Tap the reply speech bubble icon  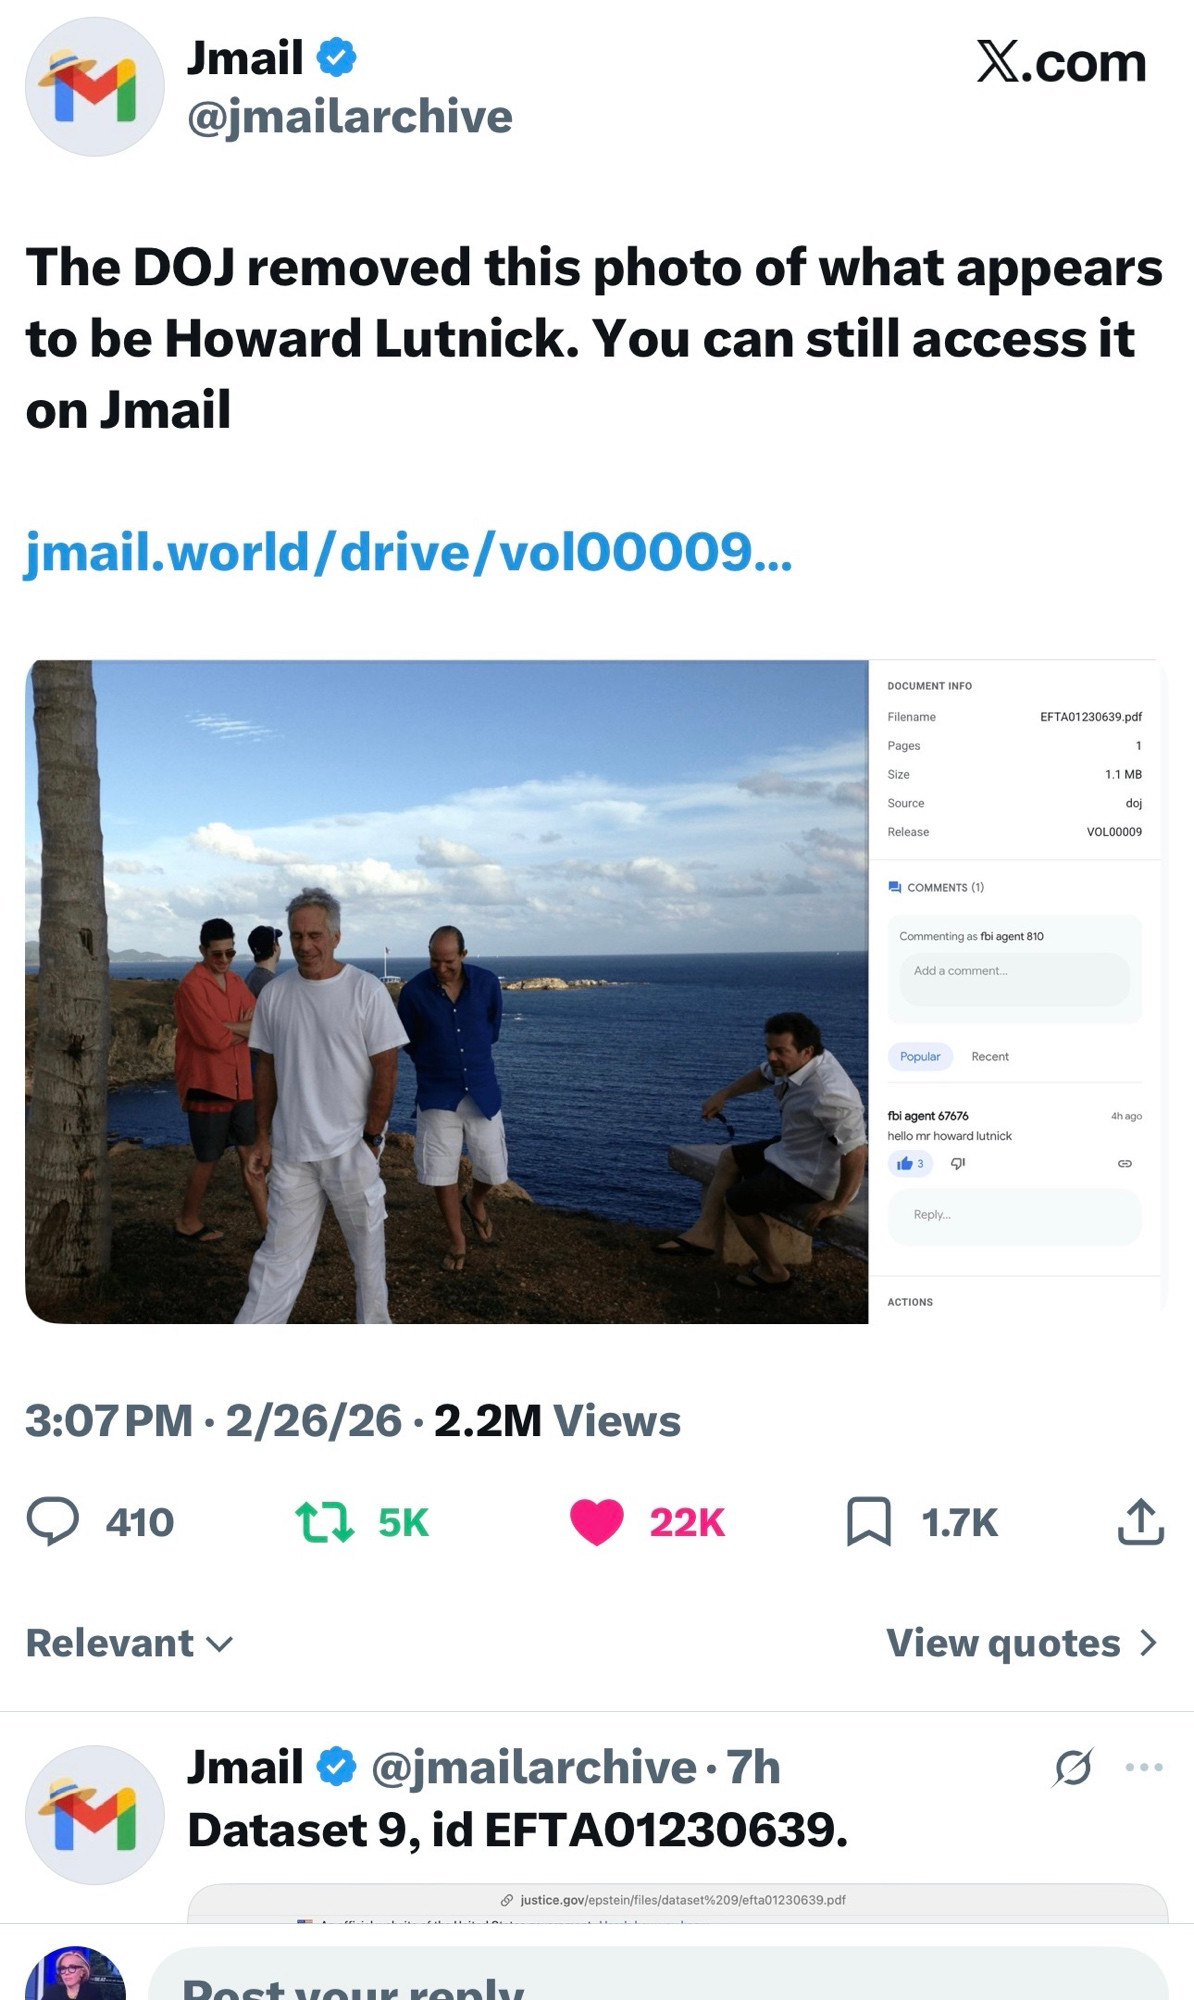click(52, 1522)
